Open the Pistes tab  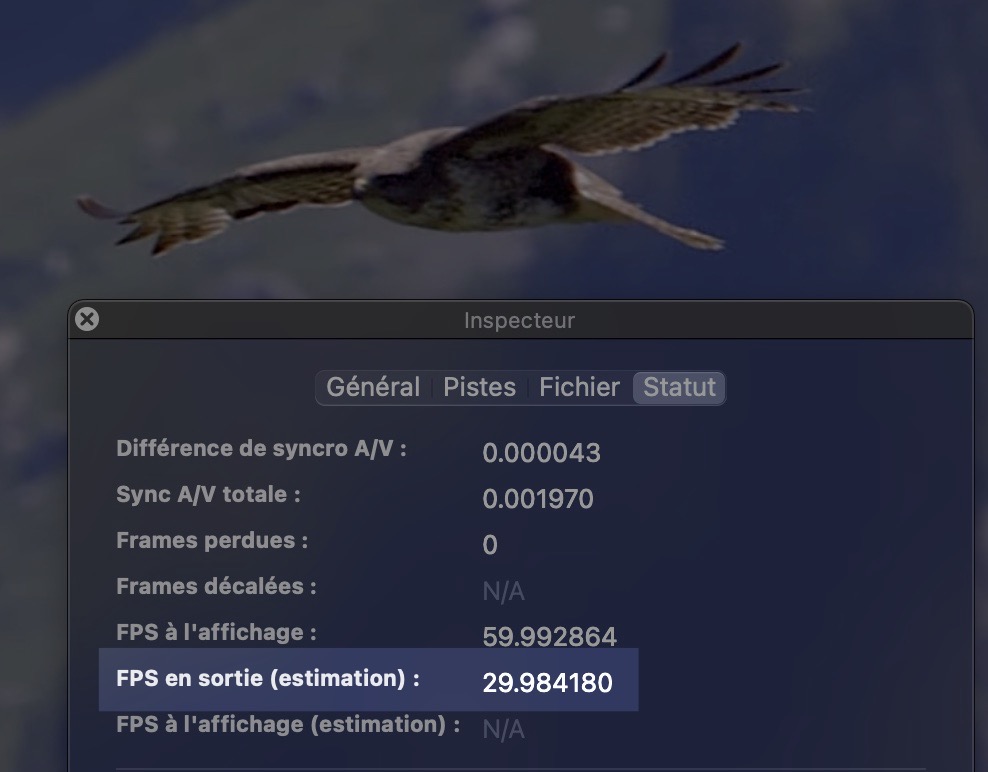click(480, 387)
